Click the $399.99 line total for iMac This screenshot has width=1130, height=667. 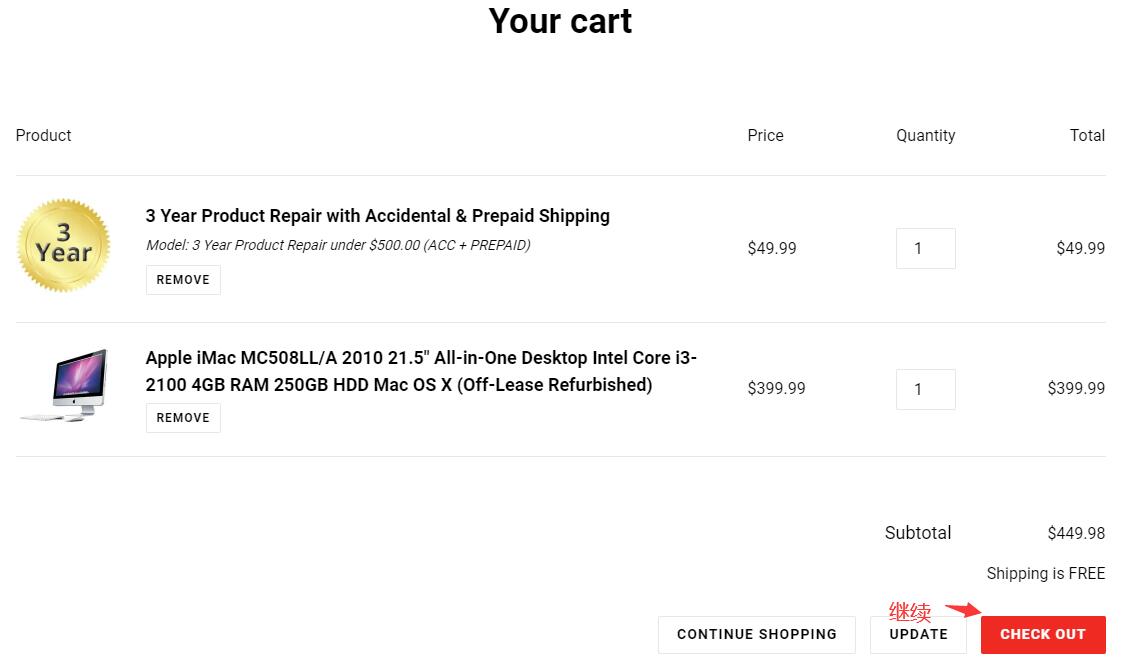click(x=1076, y=388)
